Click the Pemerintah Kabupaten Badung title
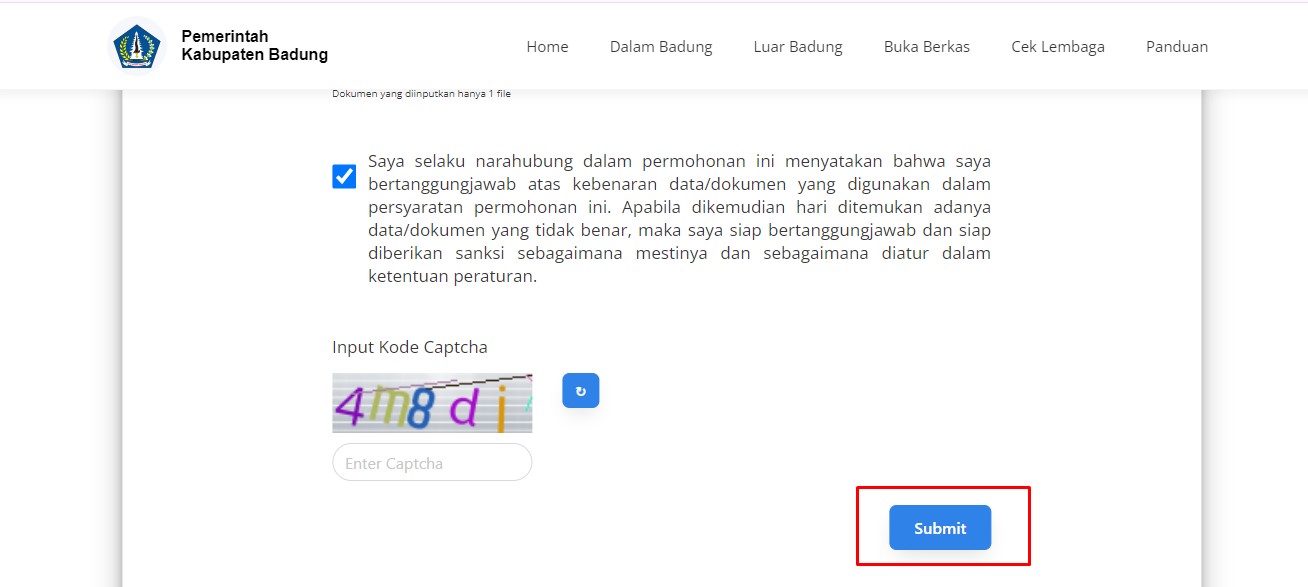The image size is (1308, 587). (254, 46)
